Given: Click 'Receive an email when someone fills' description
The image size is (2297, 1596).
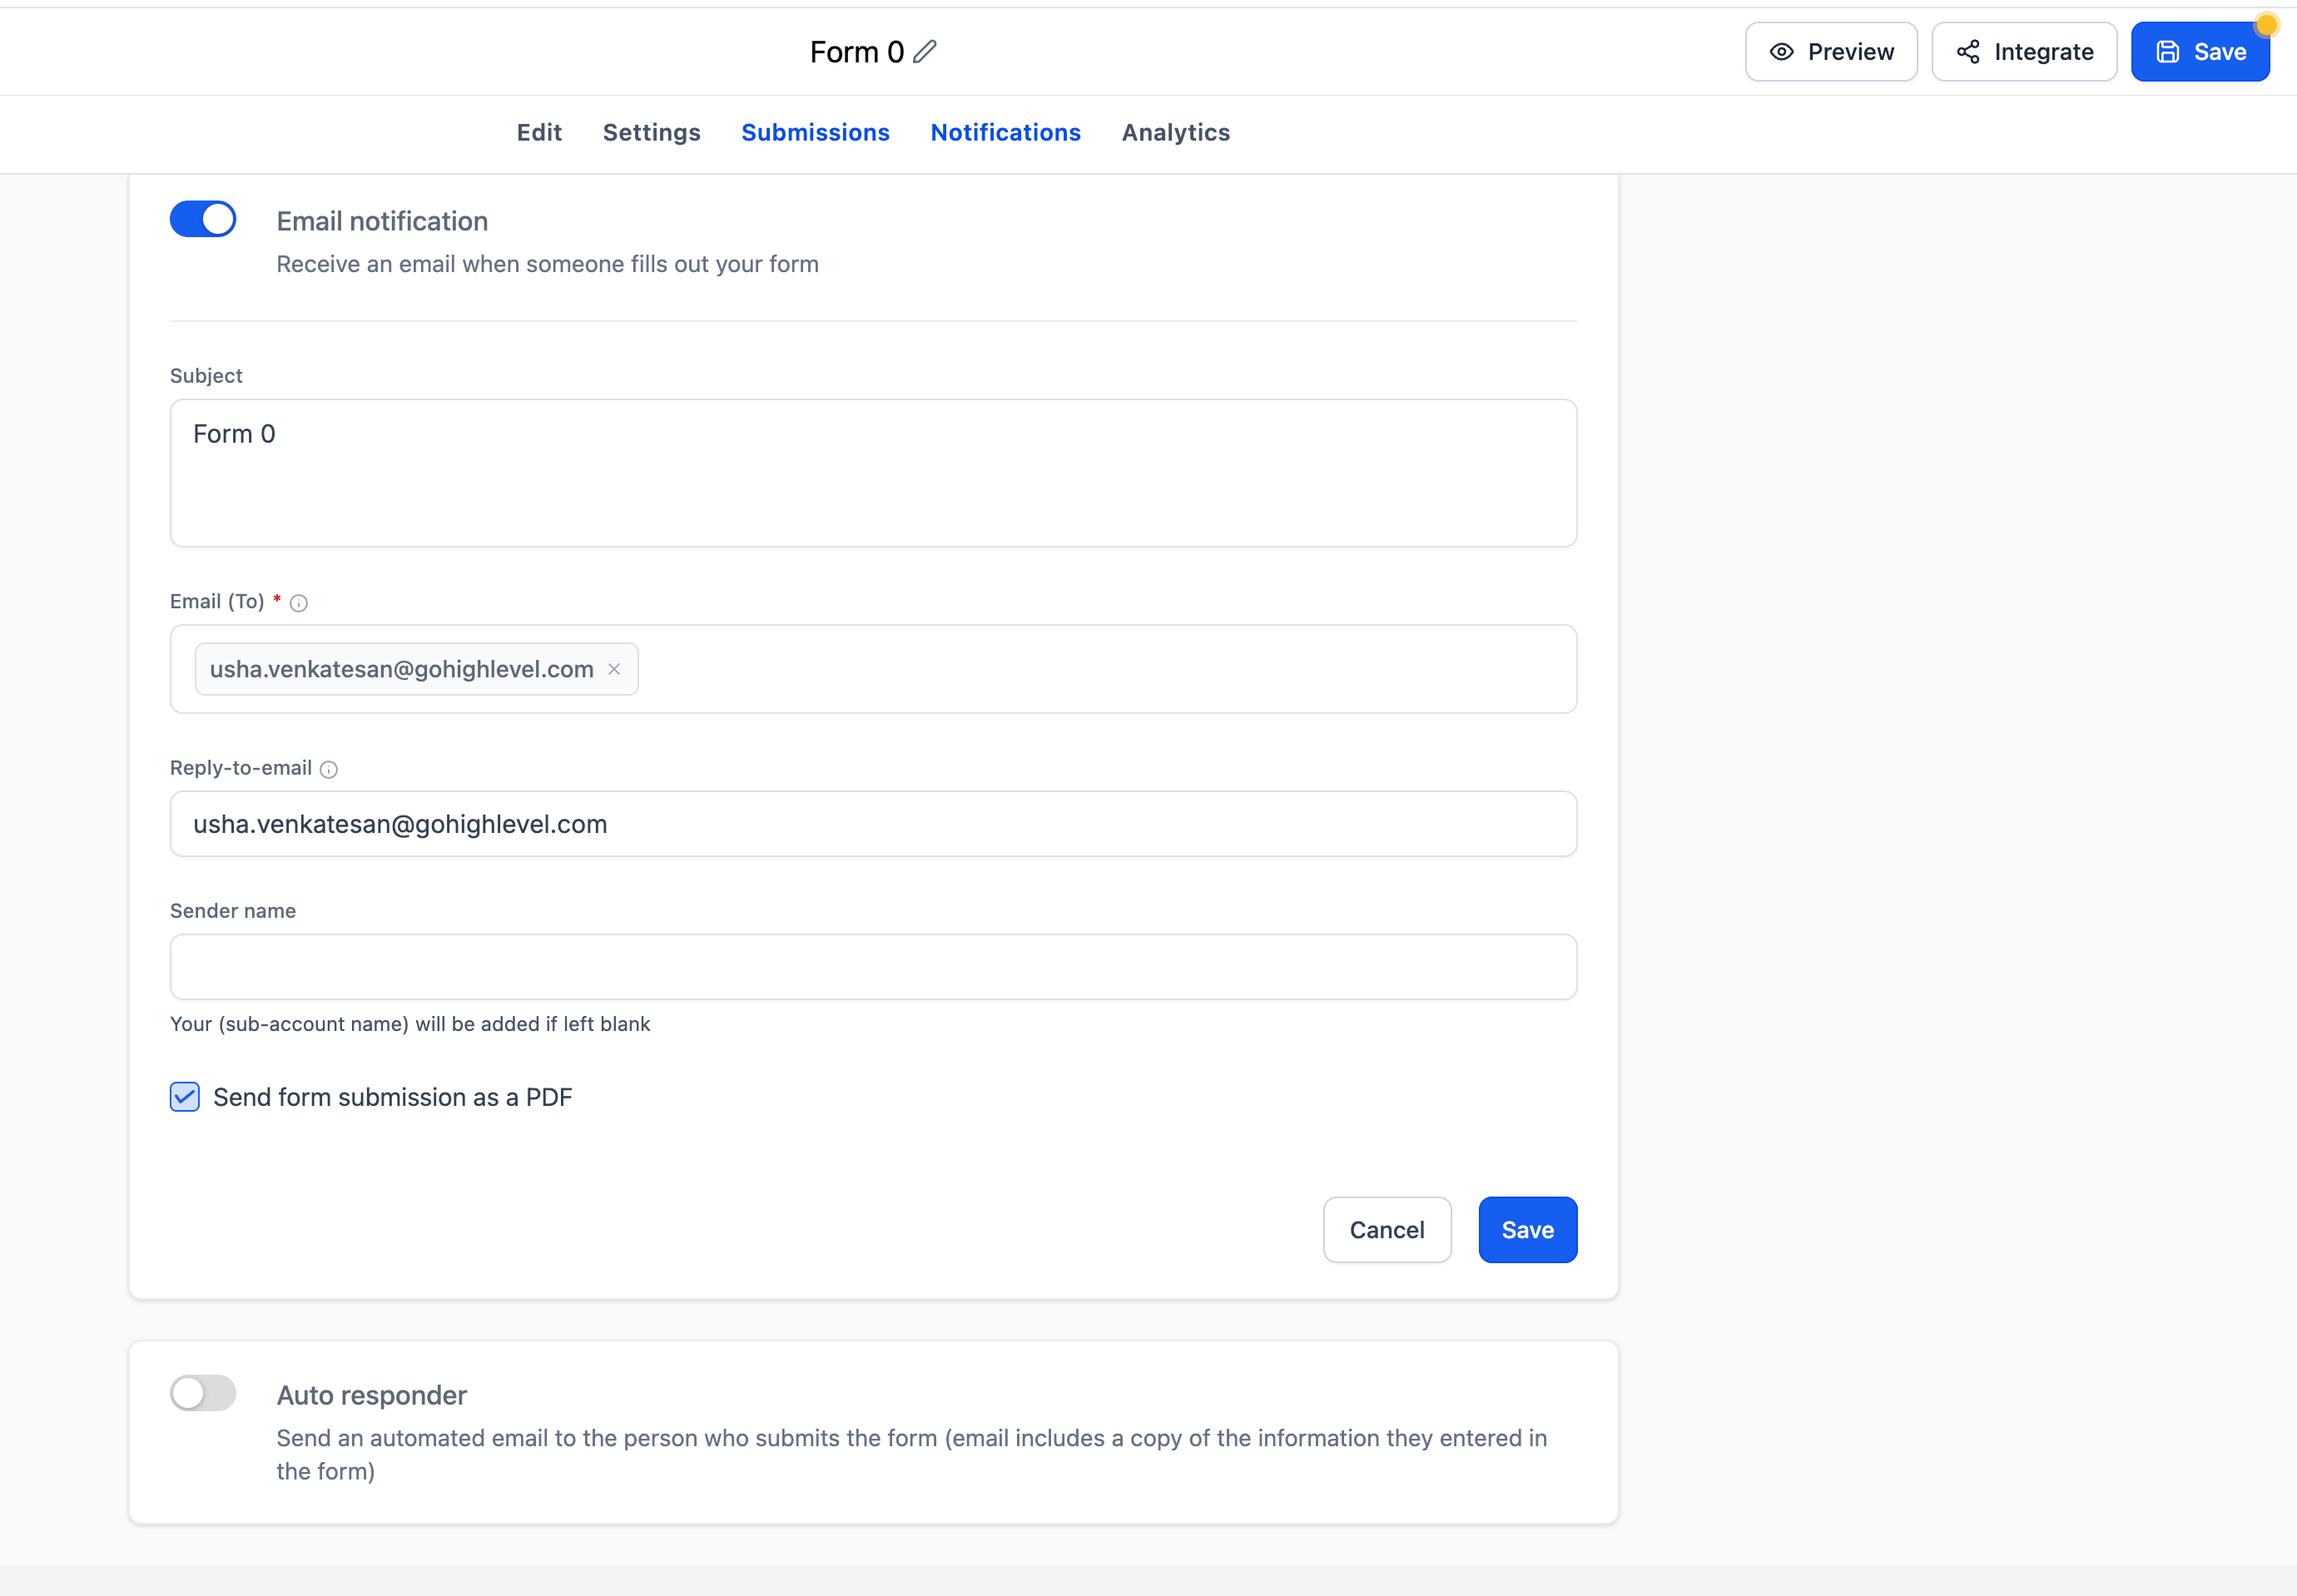Looking at the screenshot, I should coord(547,264).
